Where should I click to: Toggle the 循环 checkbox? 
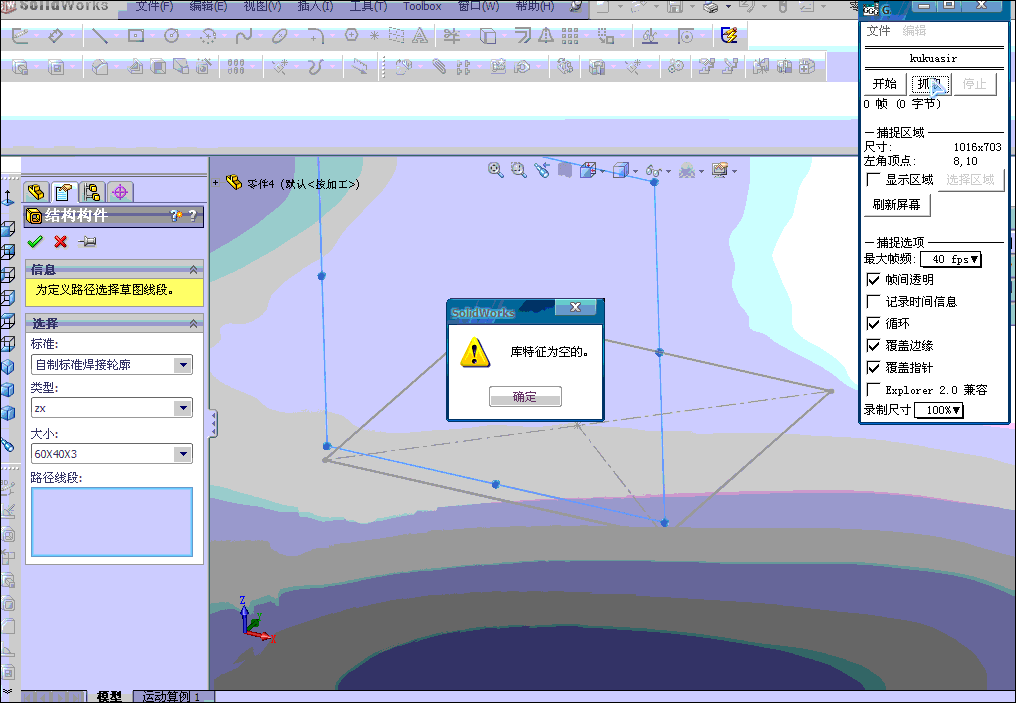coord(873,323)
